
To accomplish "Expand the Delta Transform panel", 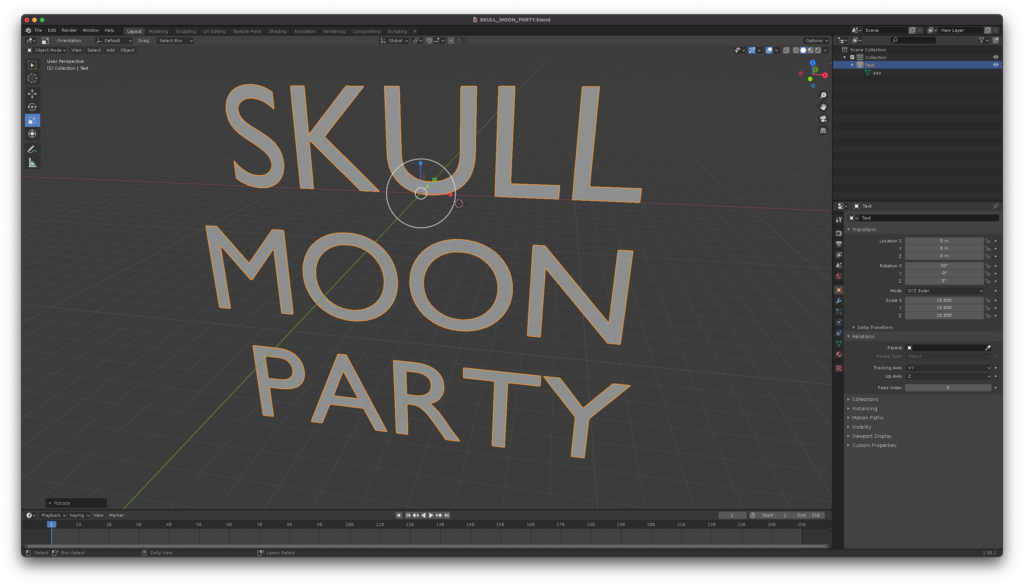I will pyautogui.click(x=872, y=327).
